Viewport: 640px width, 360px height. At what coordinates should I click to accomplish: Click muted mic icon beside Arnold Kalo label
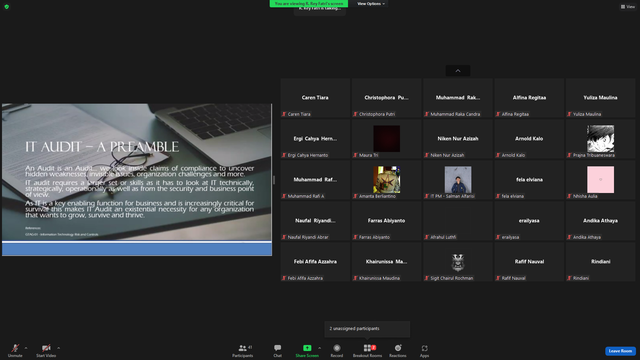coord(498,155)
